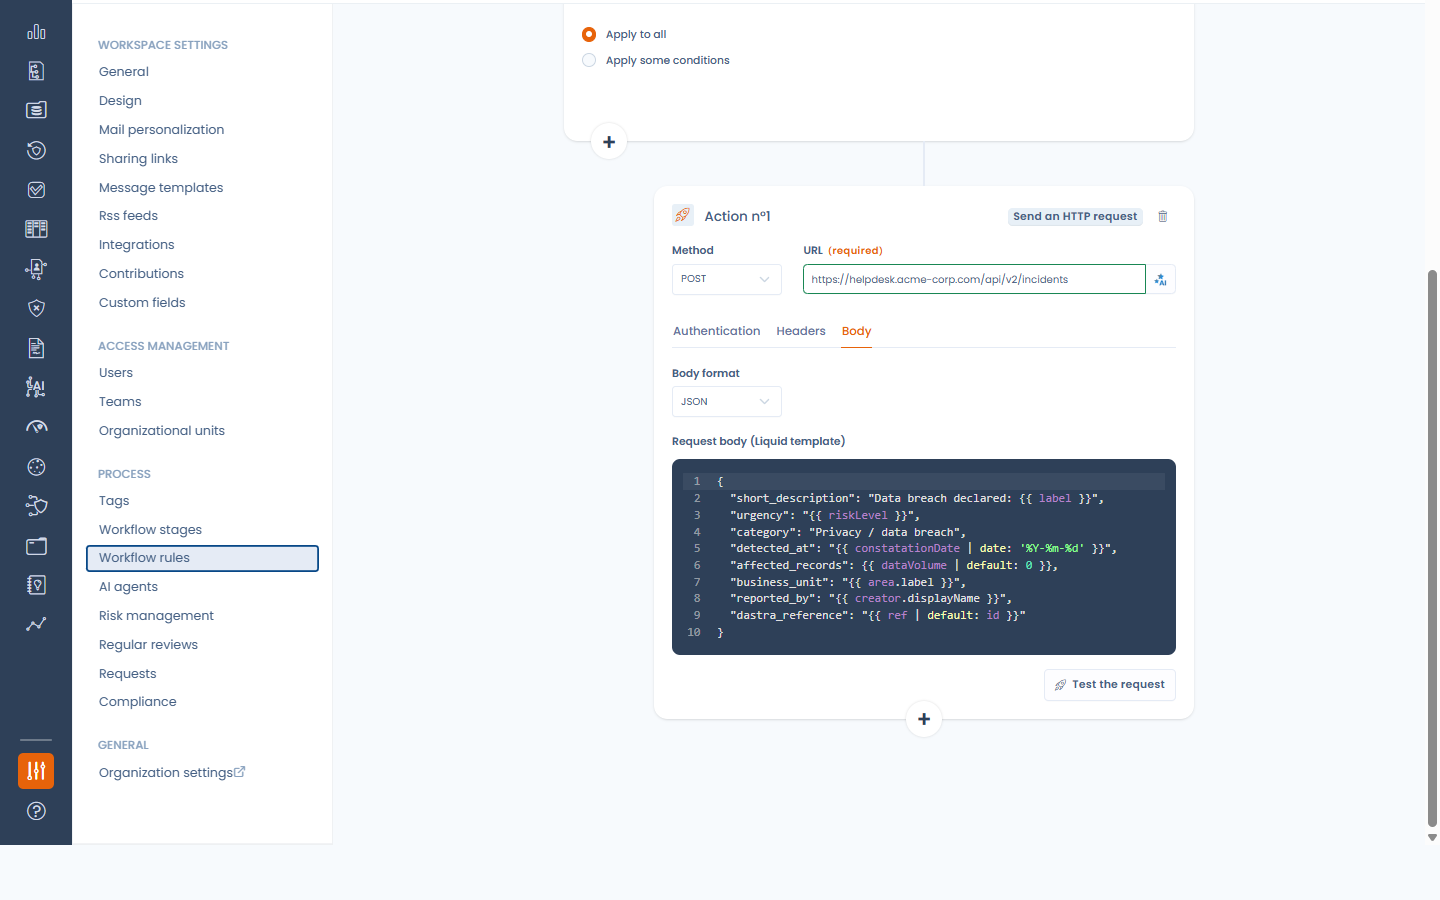Open Workflow stages settings
The height and width of the screenshot is (900, 1440).
[150, 530]
